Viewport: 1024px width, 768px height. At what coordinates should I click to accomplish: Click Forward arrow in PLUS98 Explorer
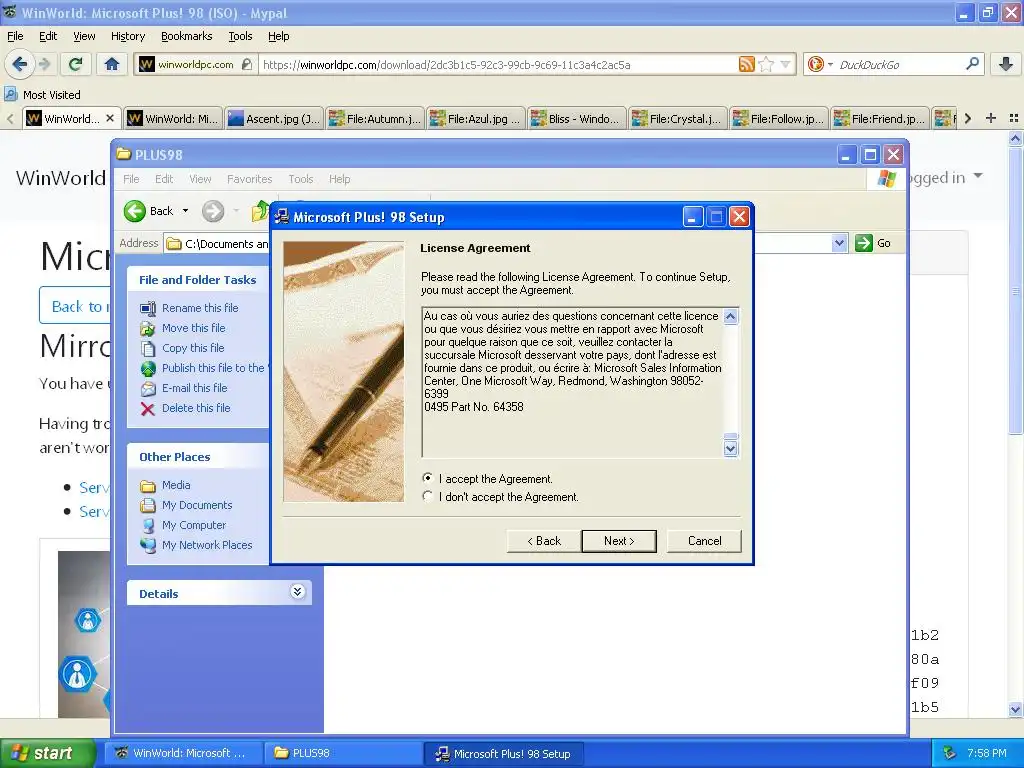click(213, 211)
